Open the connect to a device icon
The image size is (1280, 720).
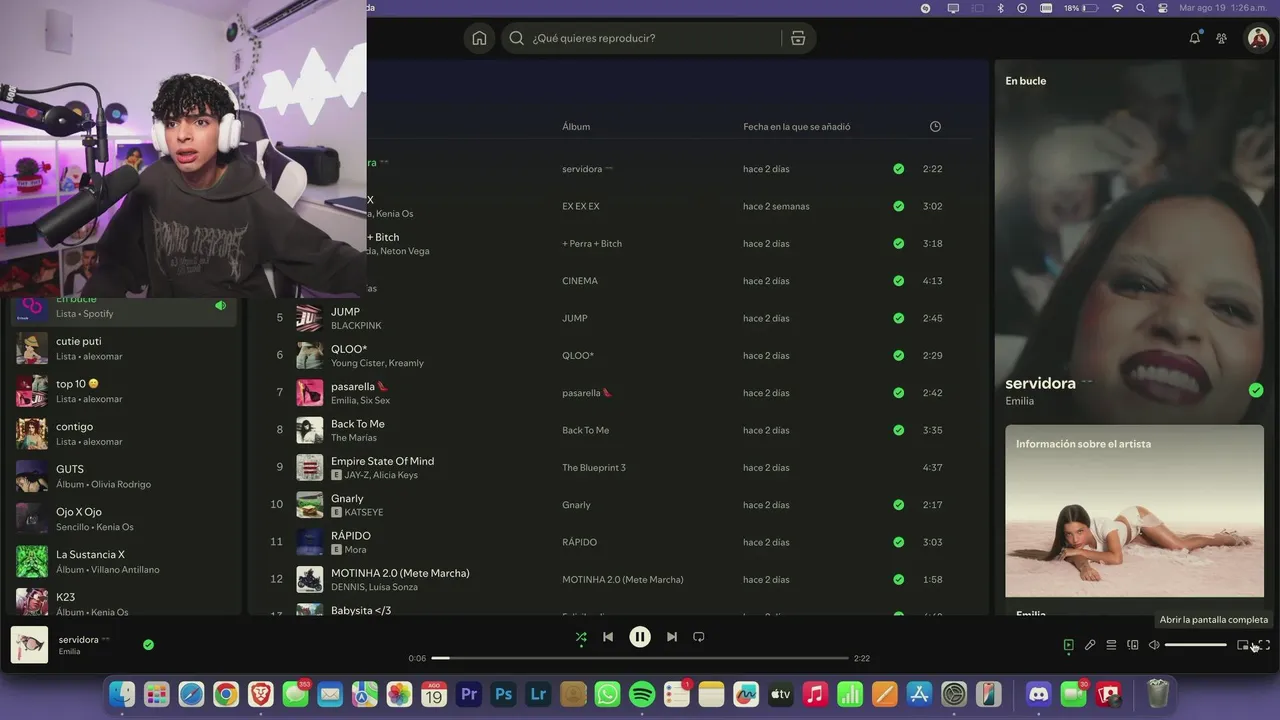pyautogui.click(x=1133, y=645)
